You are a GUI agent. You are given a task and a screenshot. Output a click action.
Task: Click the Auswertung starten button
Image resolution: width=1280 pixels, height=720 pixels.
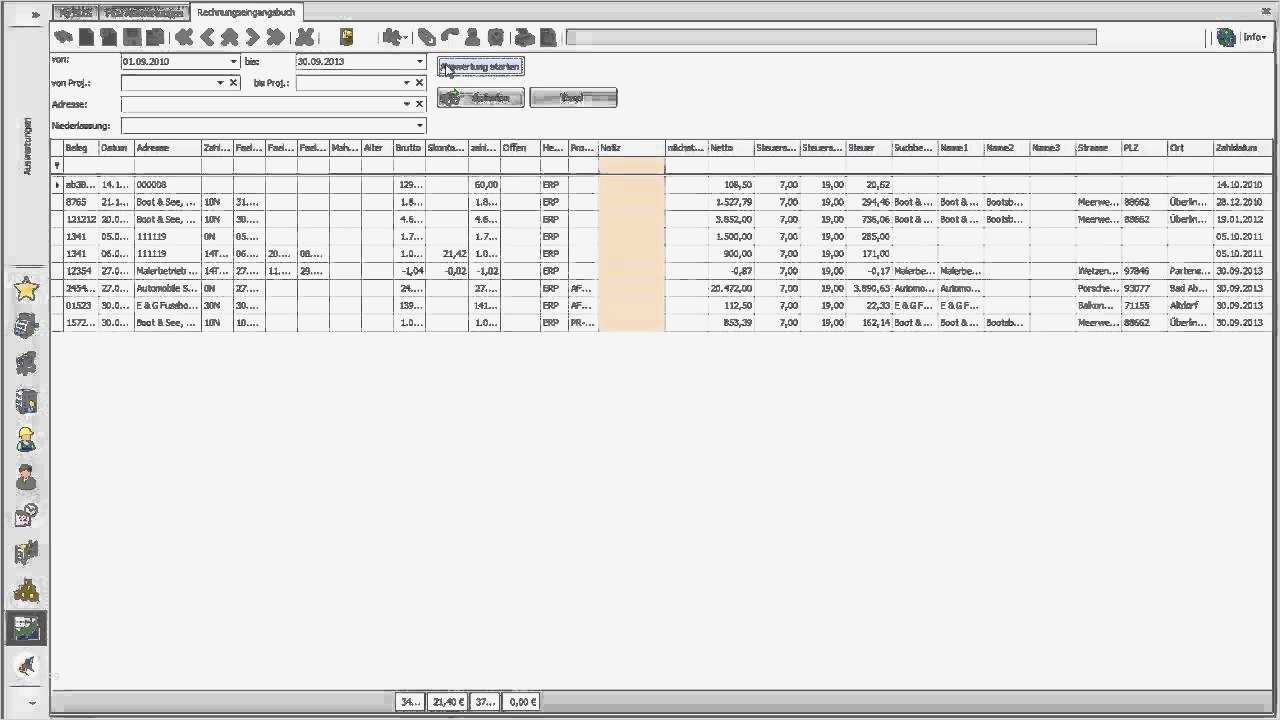(x=480, y=67)
